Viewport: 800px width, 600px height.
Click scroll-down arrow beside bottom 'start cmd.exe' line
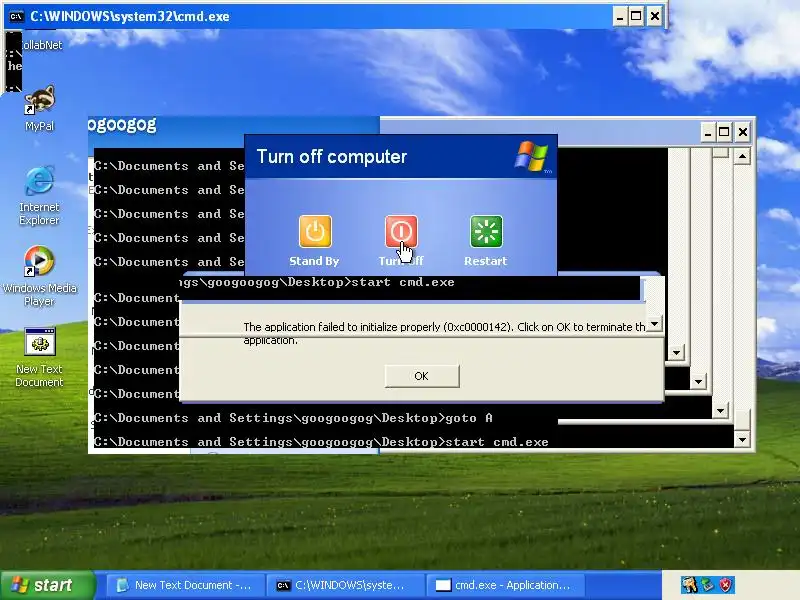(x=742, y=439)
